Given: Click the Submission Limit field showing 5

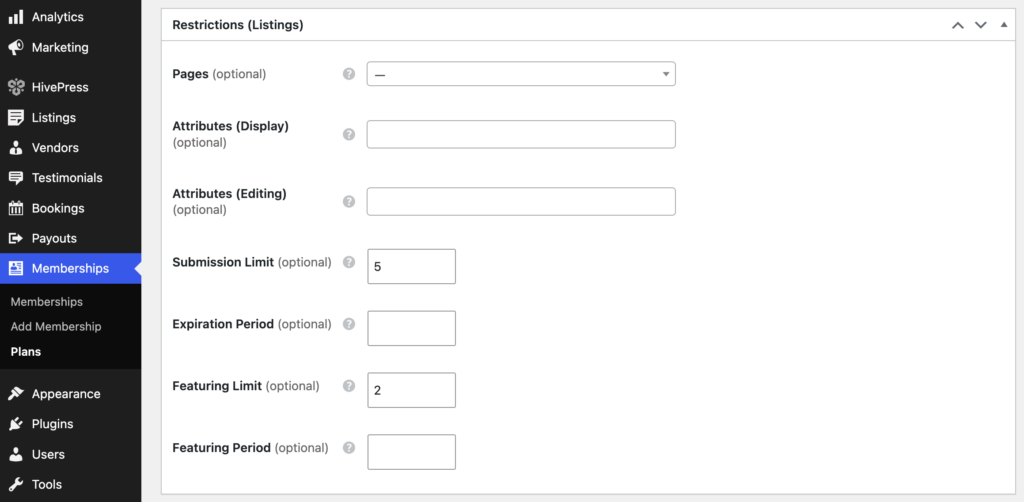Looking at the screenshot, I should click(411, 266).
